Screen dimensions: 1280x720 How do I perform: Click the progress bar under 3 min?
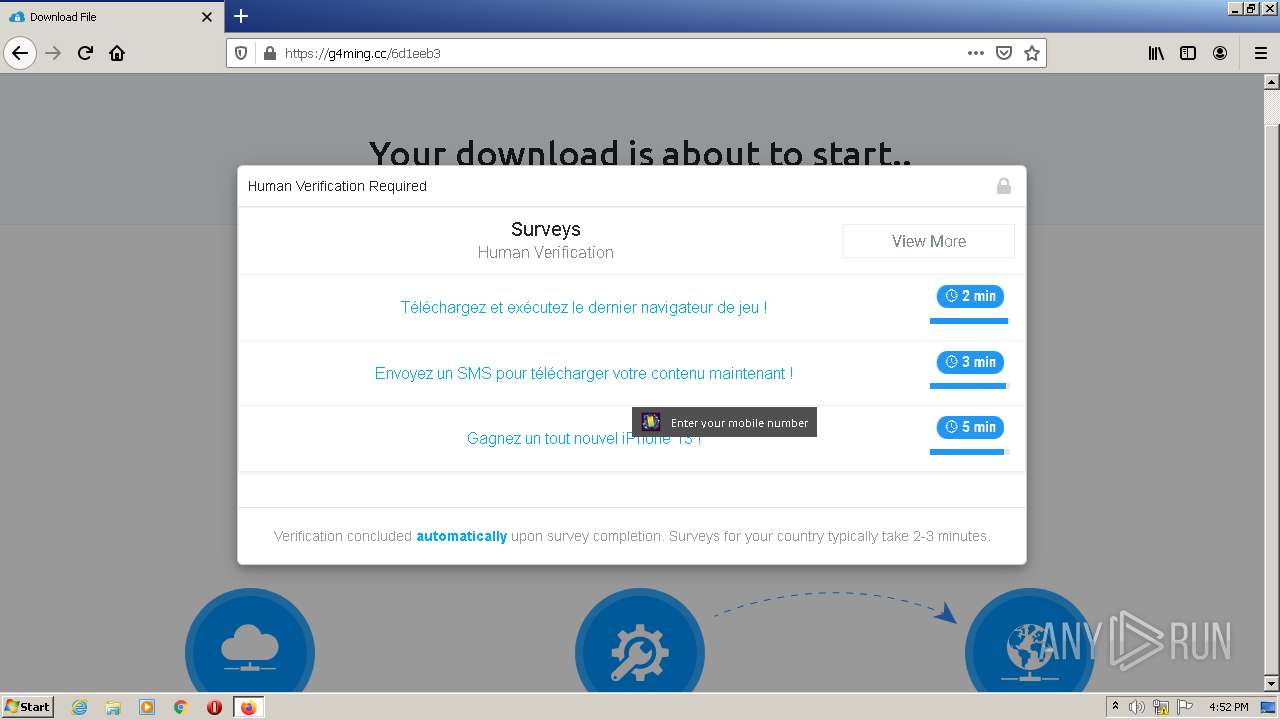969,386
